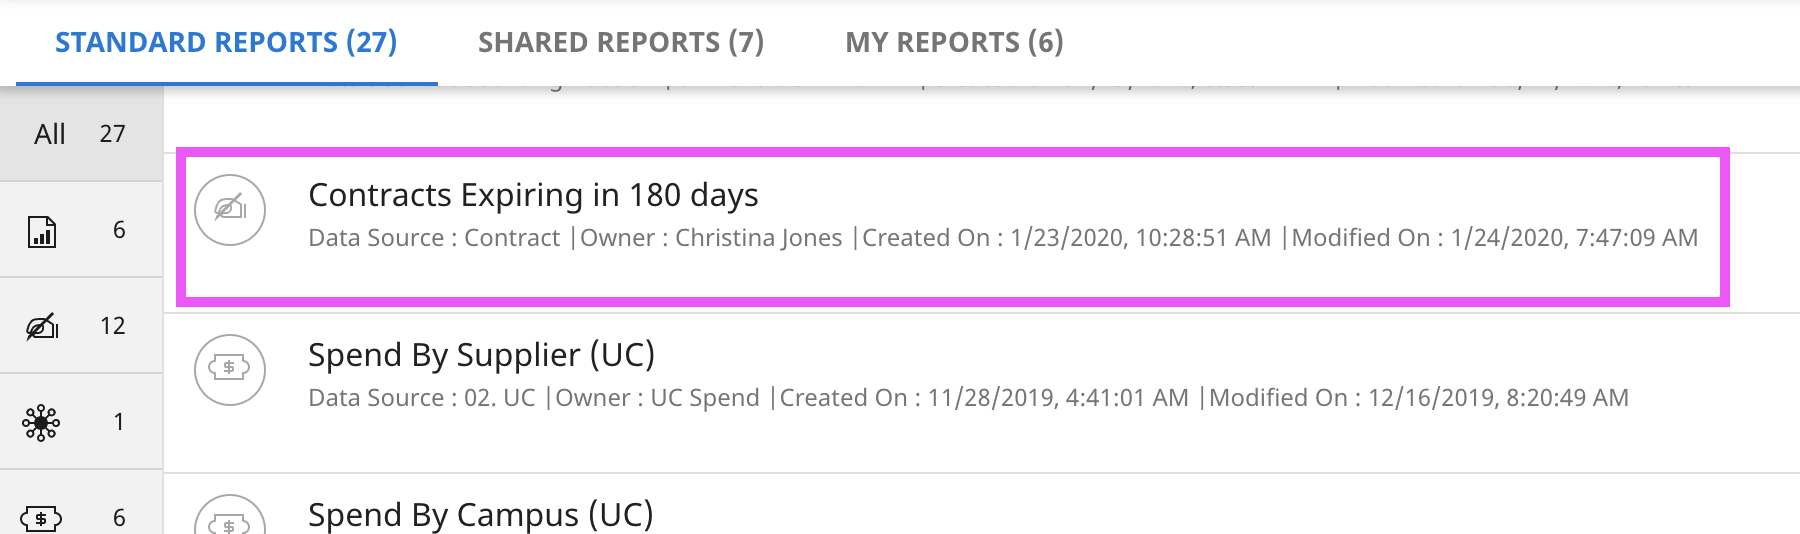Select the network node icon filter in sidebar

click(x=41, y=422)
